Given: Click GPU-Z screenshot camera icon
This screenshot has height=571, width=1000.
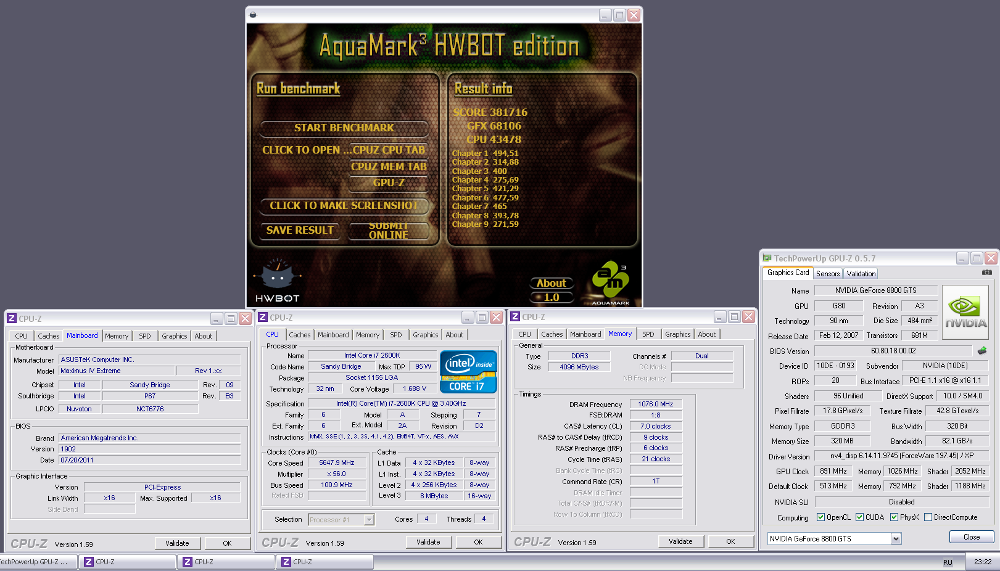Looking at the screenshot, I should pyautogui.click(x=987, y=272).
